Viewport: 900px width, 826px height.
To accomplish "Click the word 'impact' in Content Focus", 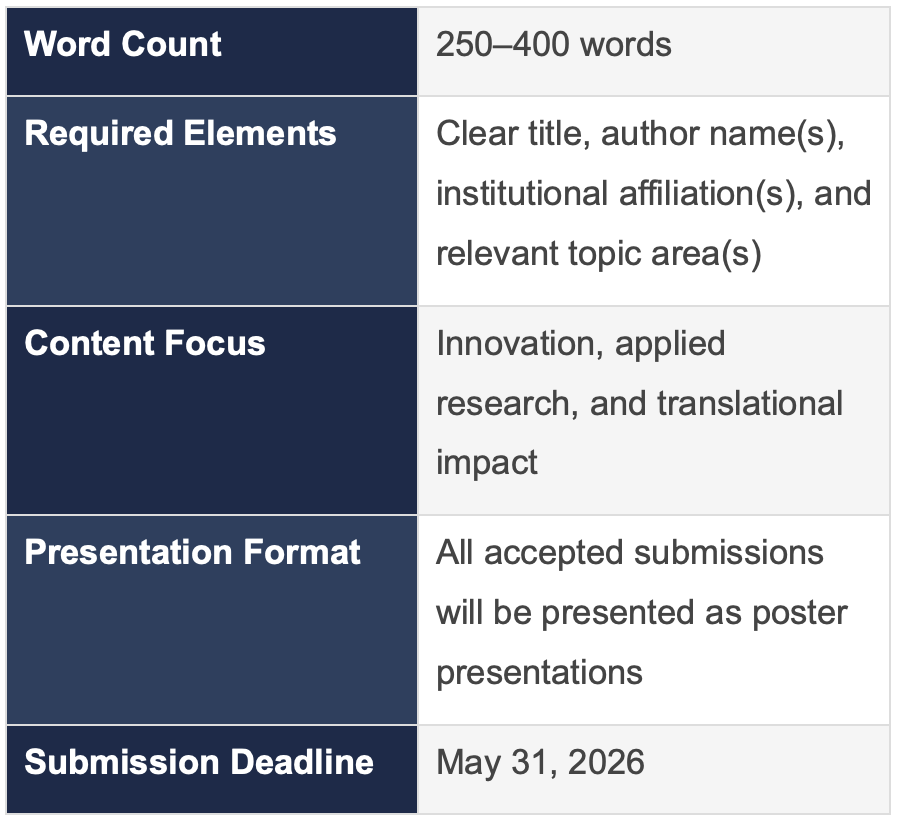I will pyautogui.click(x=487, y=463).
